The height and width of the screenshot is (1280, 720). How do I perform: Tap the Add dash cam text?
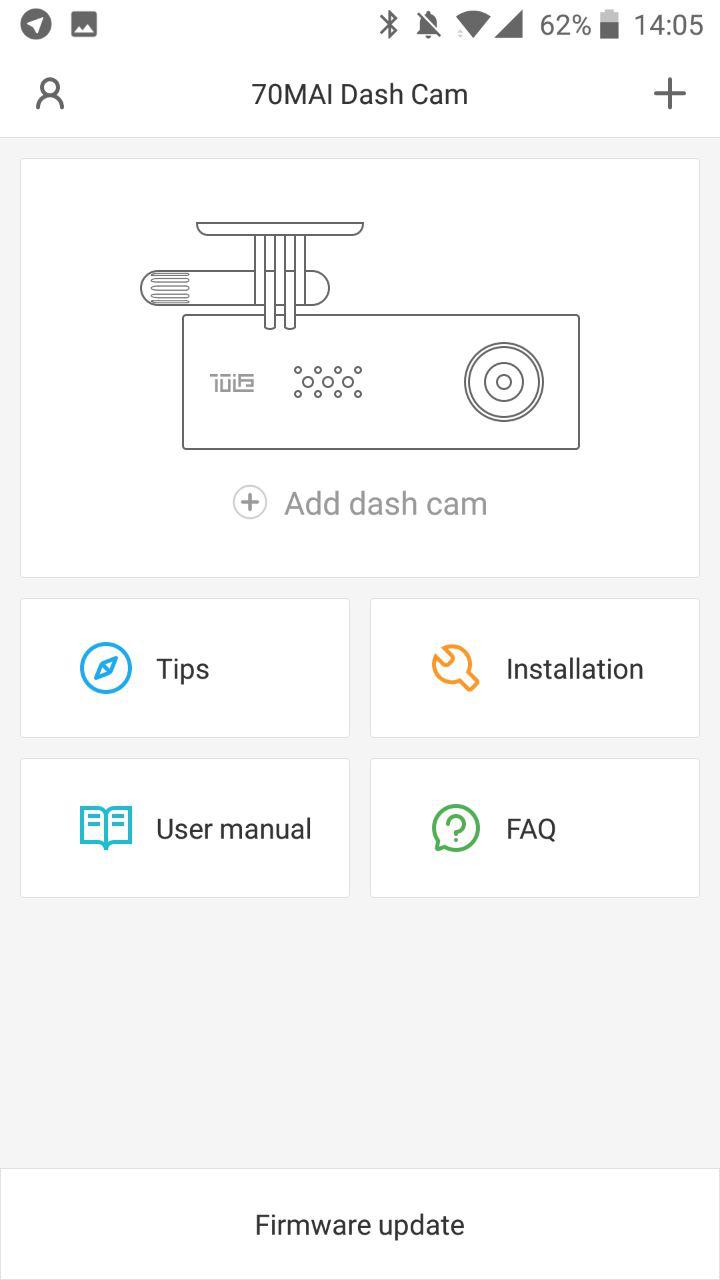(x=385, y=503)
